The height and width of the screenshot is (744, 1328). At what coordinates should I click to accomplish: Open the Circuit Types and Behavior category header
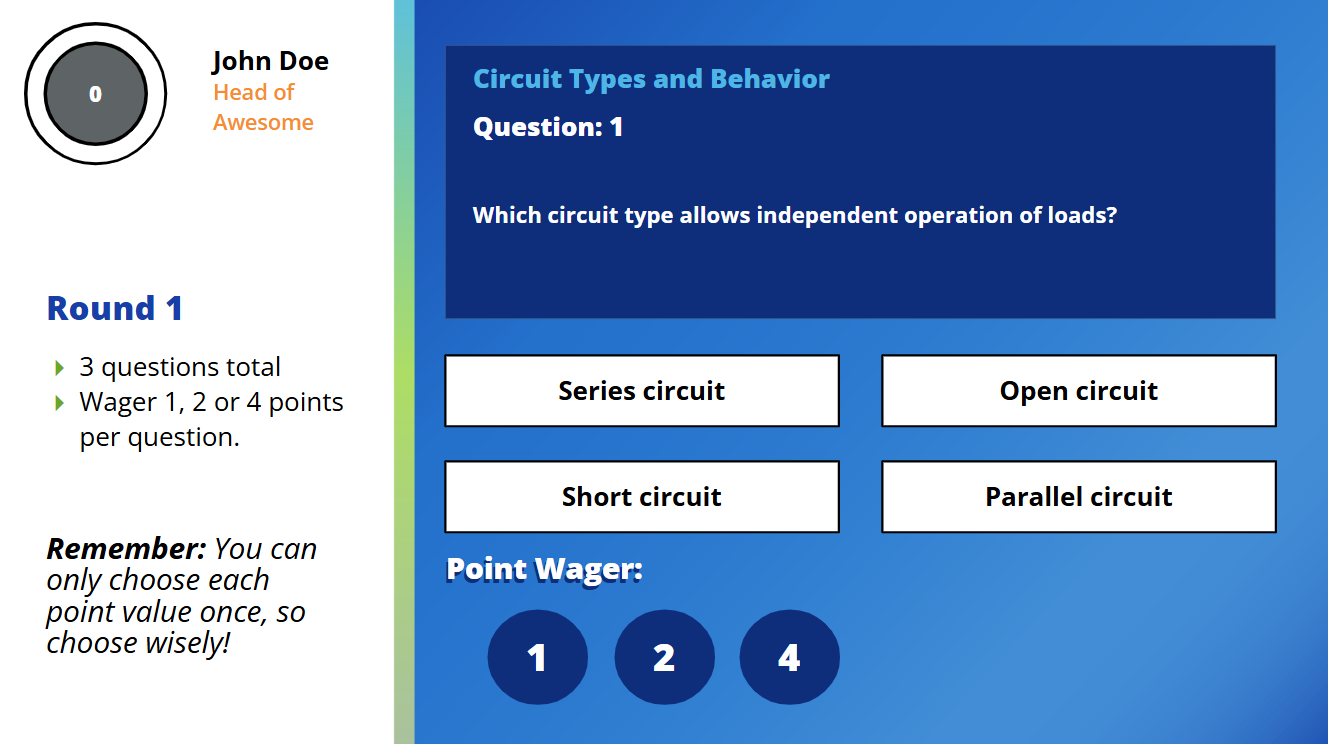(651, 78)
